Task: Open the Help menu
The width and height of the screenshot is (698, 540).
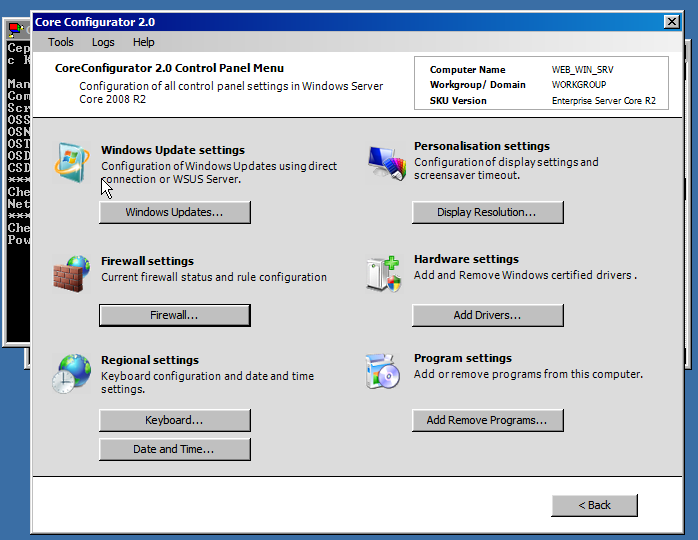Action: pos(143,42)
